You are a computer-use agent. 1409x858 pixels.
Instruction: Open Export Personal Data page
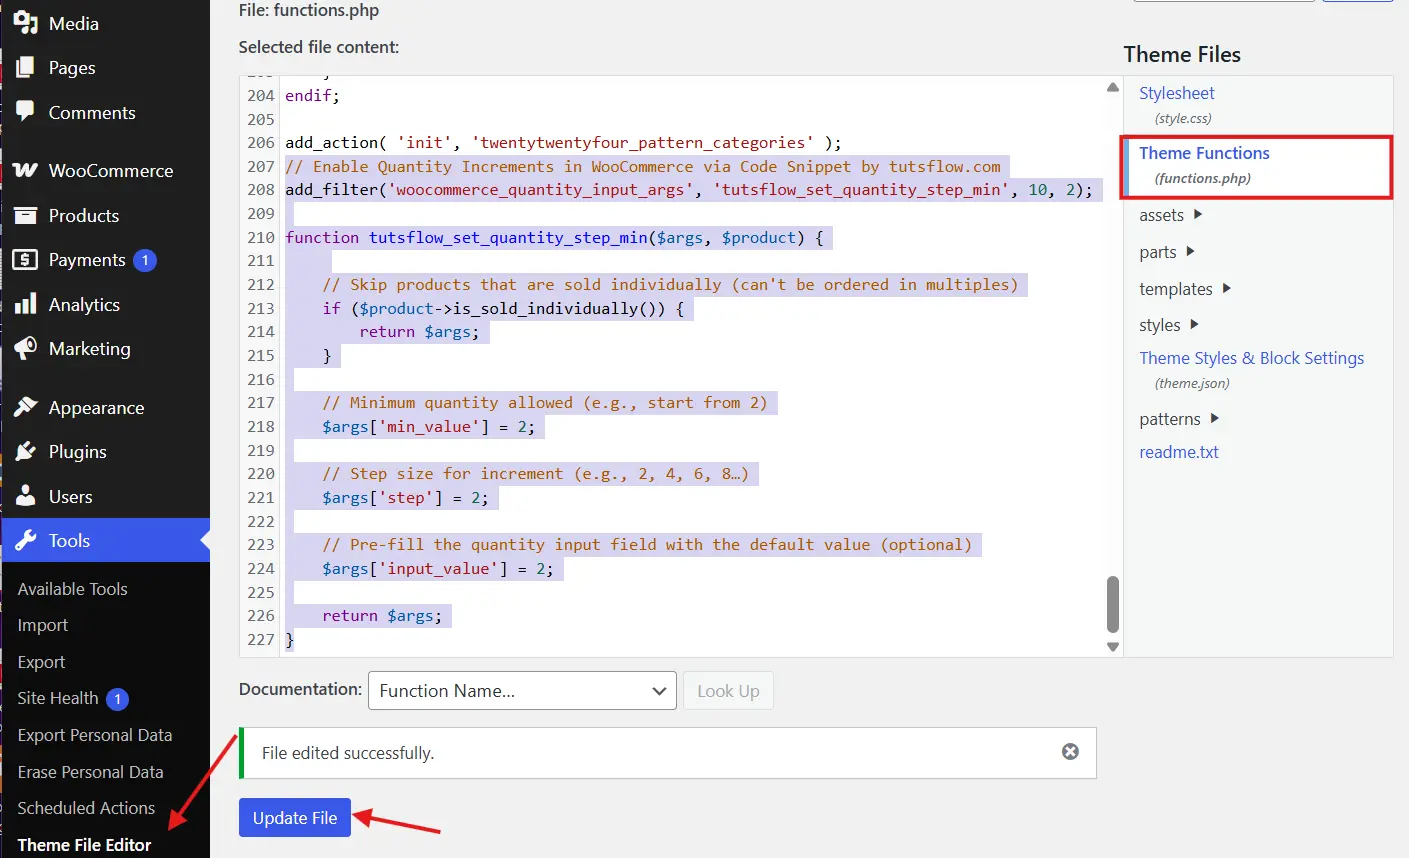(x=95, y=735)
